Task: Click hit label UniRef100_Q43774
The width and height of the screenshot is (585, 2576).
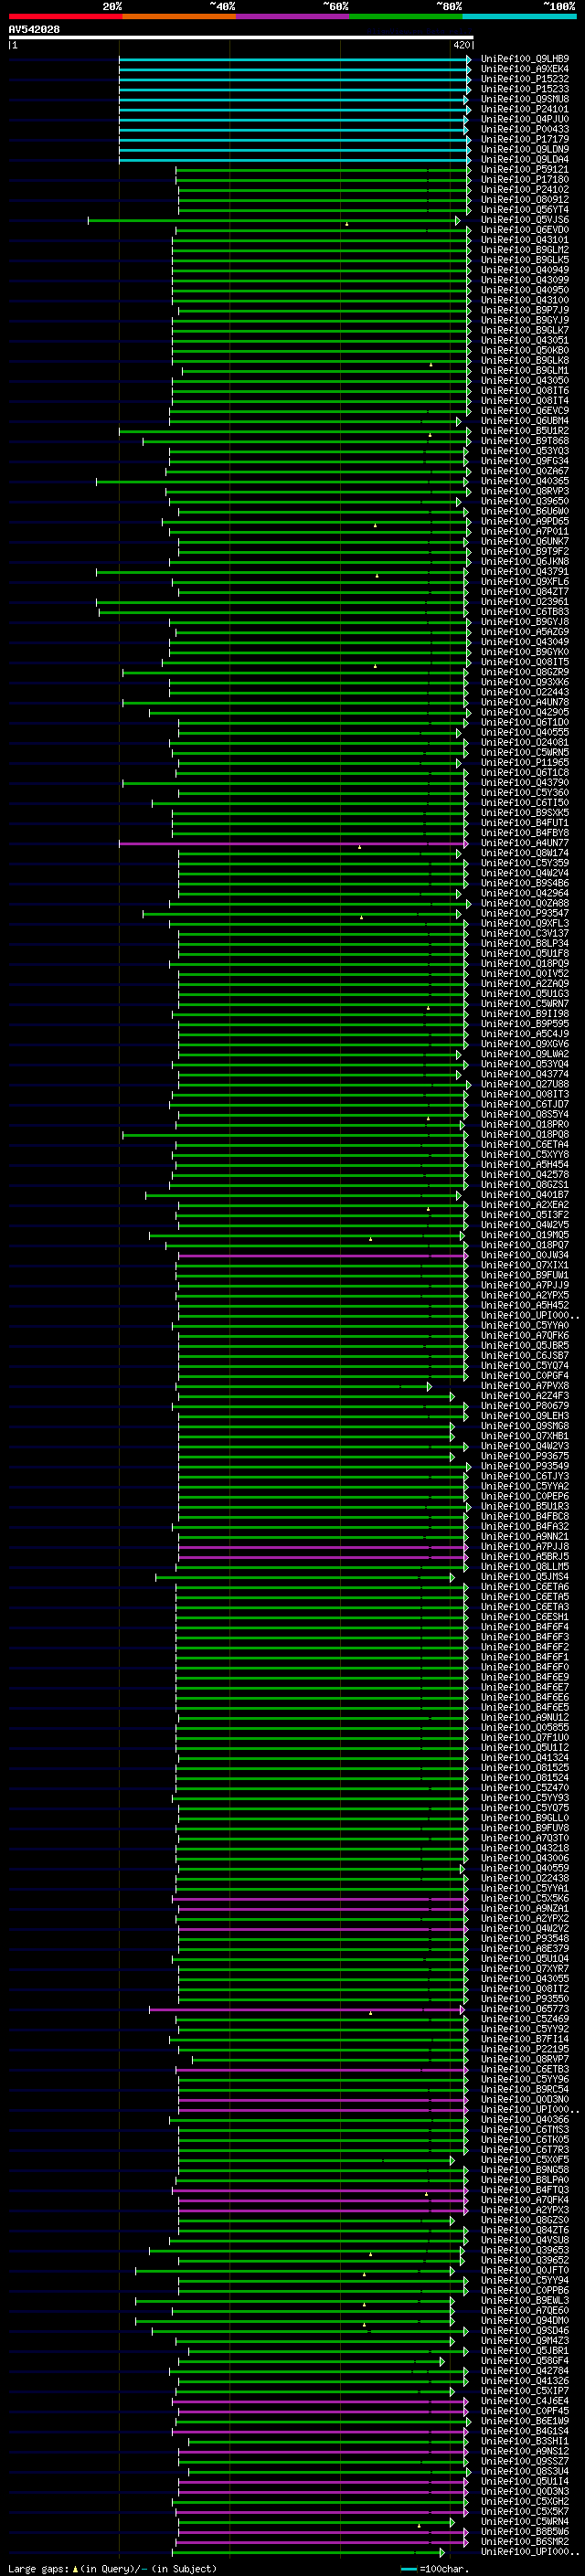Action: [x=525, y=1074]
